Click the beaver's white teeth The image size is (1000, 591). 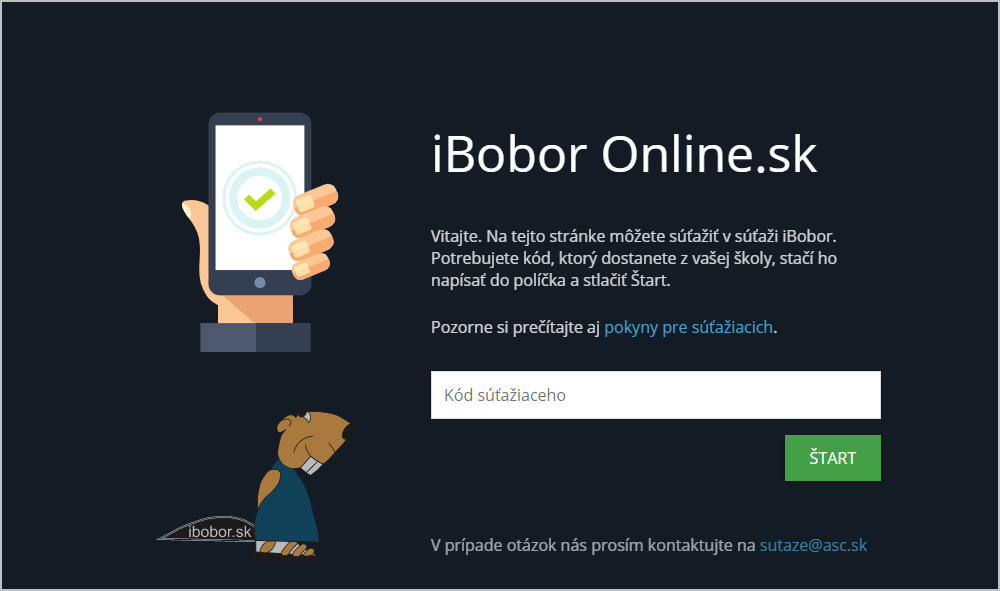[x=311, y=465]
